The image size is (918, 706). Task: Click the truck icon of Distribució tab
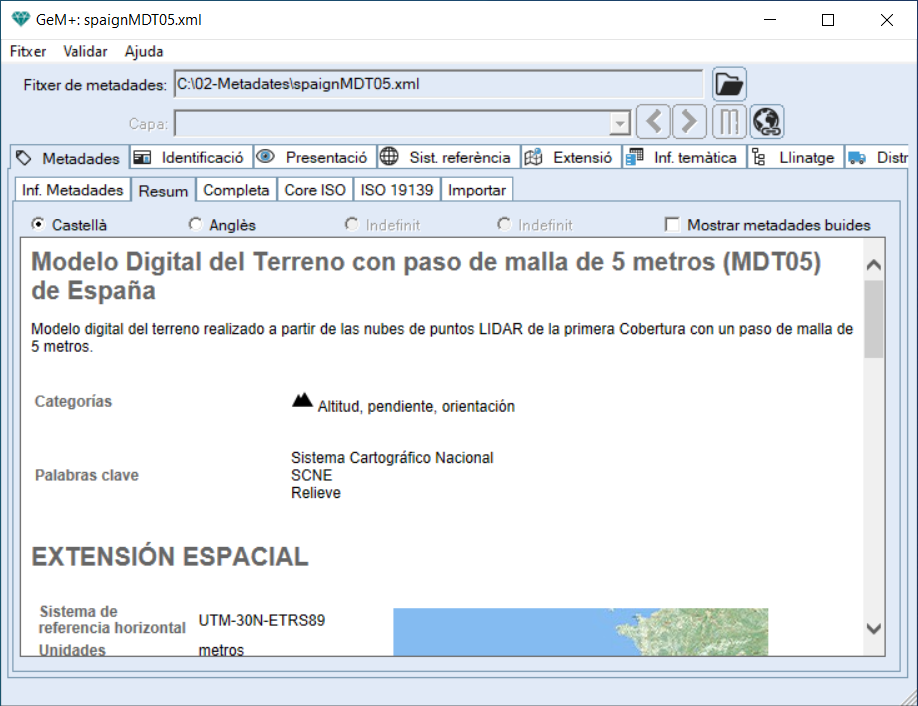(x=857, y=157)
